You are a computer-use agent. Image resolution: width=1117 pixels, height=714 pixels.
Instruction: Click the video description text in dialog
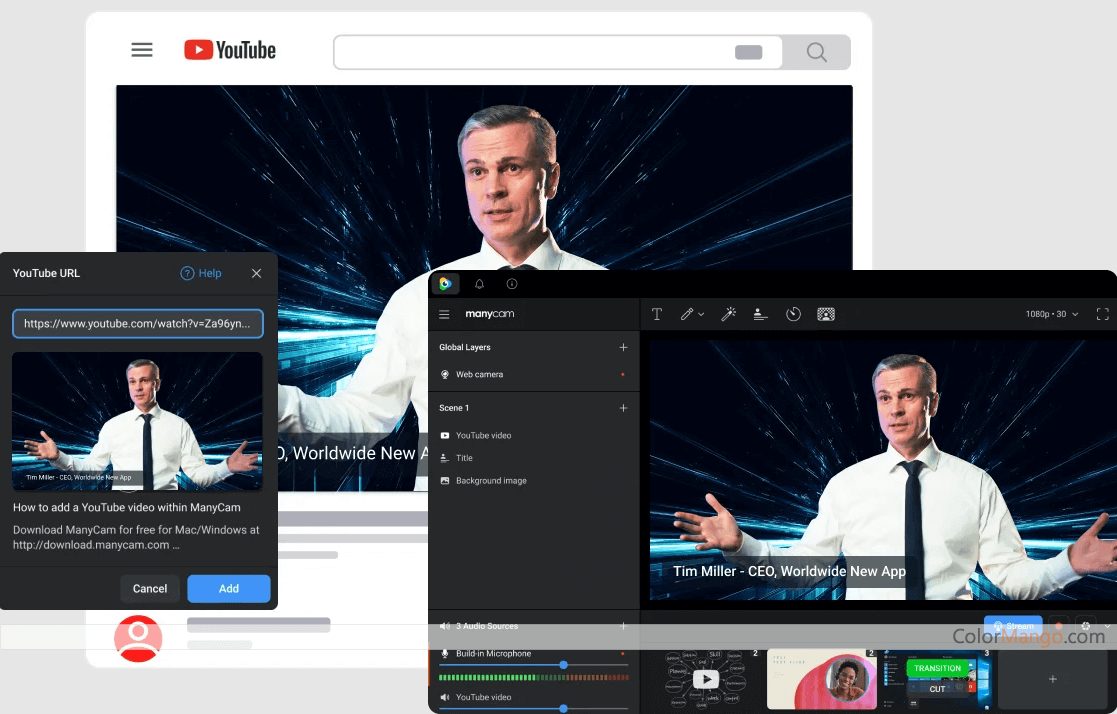click(x=136, y=537)
